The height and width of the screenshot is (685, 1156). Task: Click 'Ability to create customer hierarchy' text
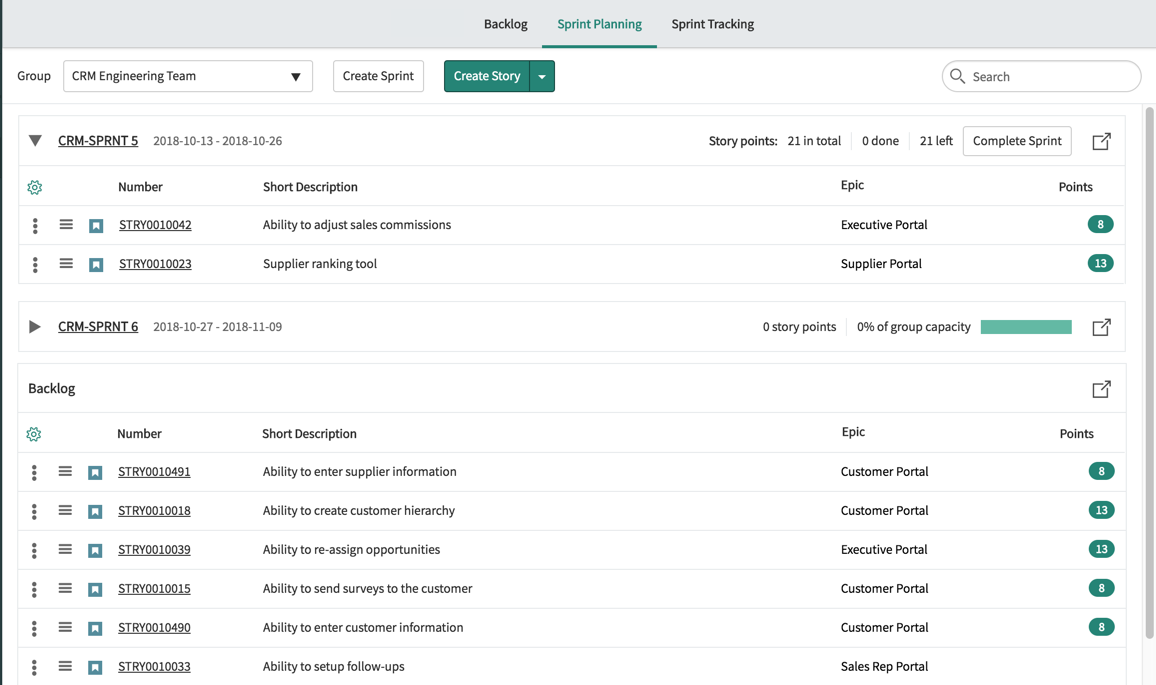pos(358,511)
